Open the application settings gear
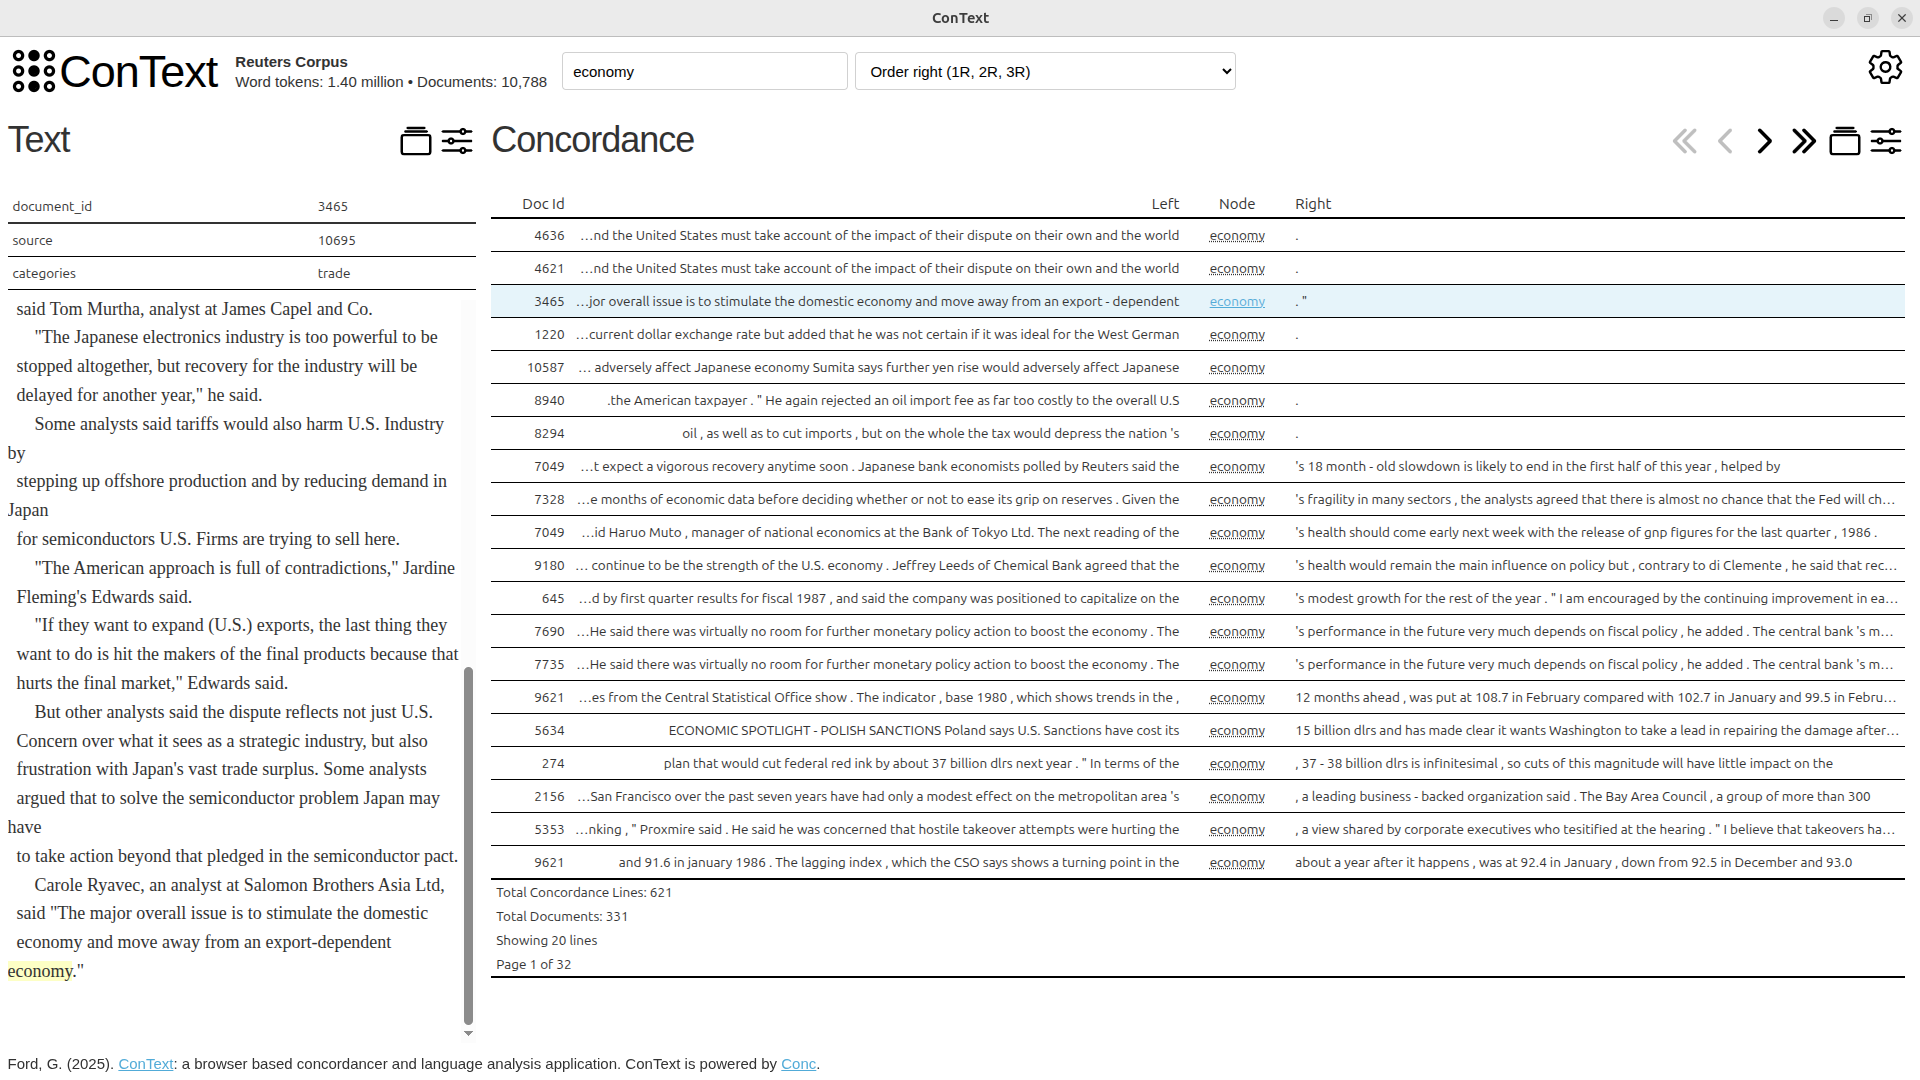Screen dimensions: 1920x1080 [x=1886, y=67]
